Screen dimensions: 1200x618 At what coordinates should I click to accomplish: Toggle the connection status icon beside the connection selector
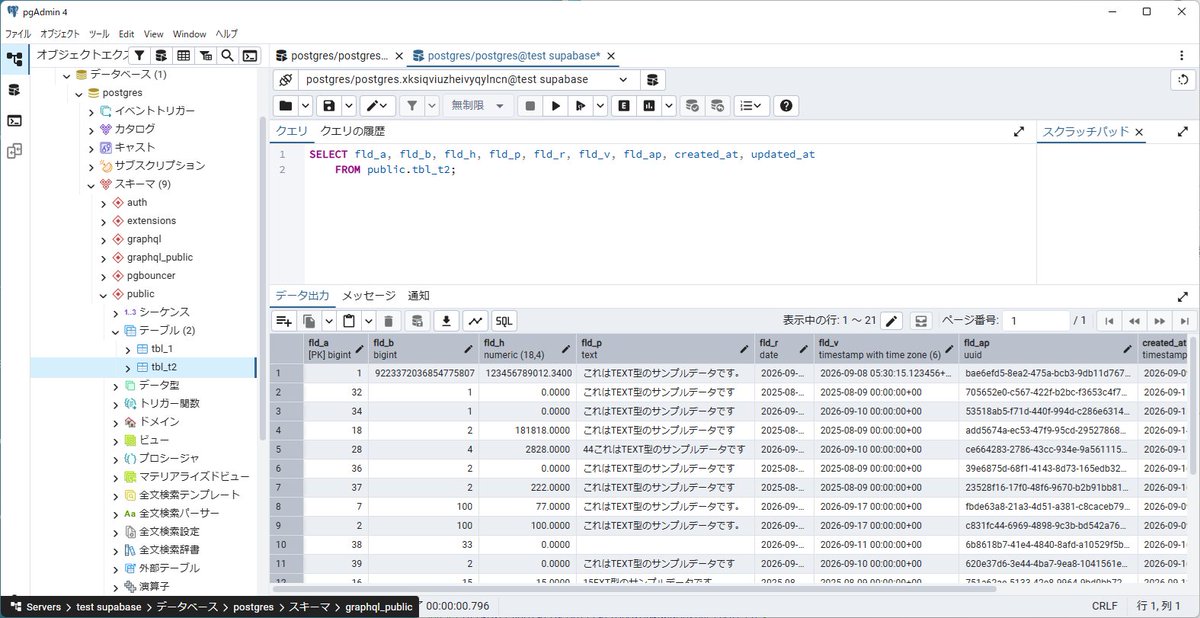pyautogui.click(x=285, y=80)
